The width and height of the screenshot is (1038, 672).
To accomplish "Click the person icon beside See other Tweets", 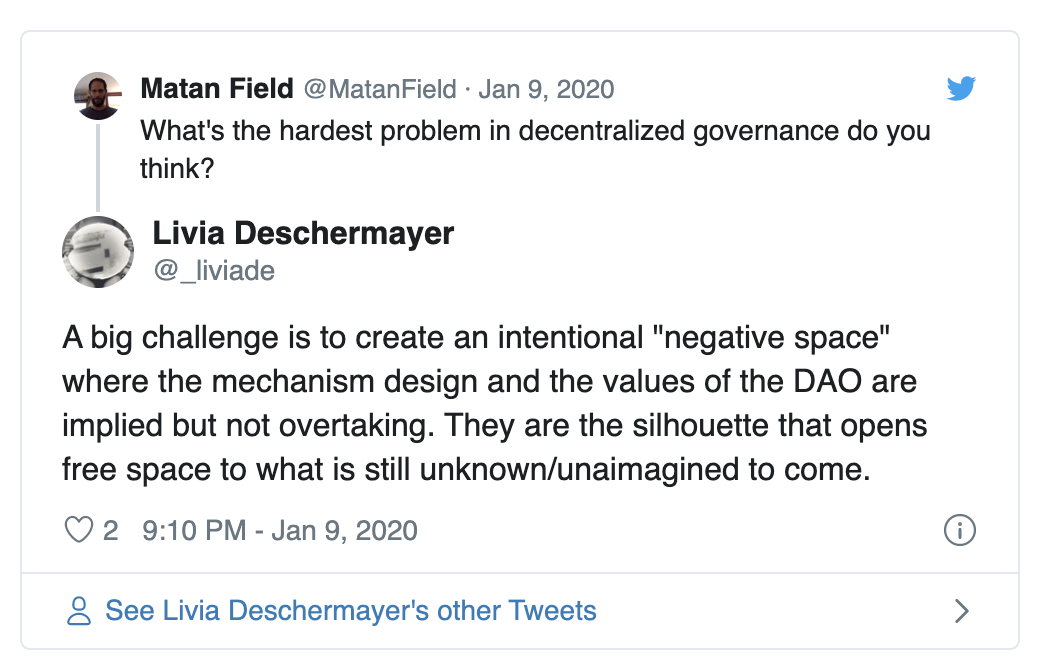I will coord(79,610).
